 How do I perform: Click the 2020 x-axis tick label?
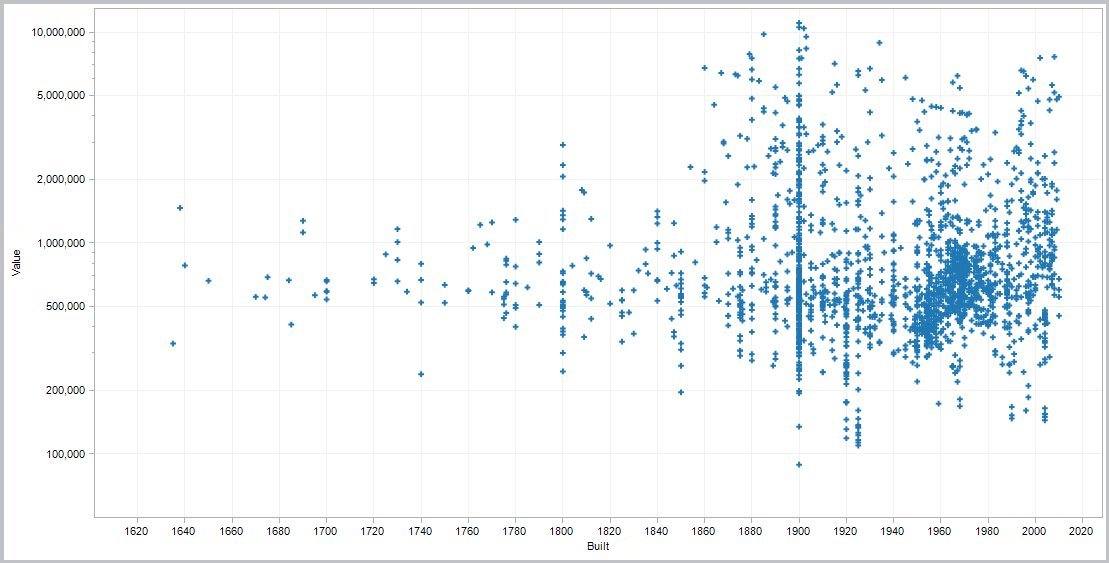point(1083,530)
